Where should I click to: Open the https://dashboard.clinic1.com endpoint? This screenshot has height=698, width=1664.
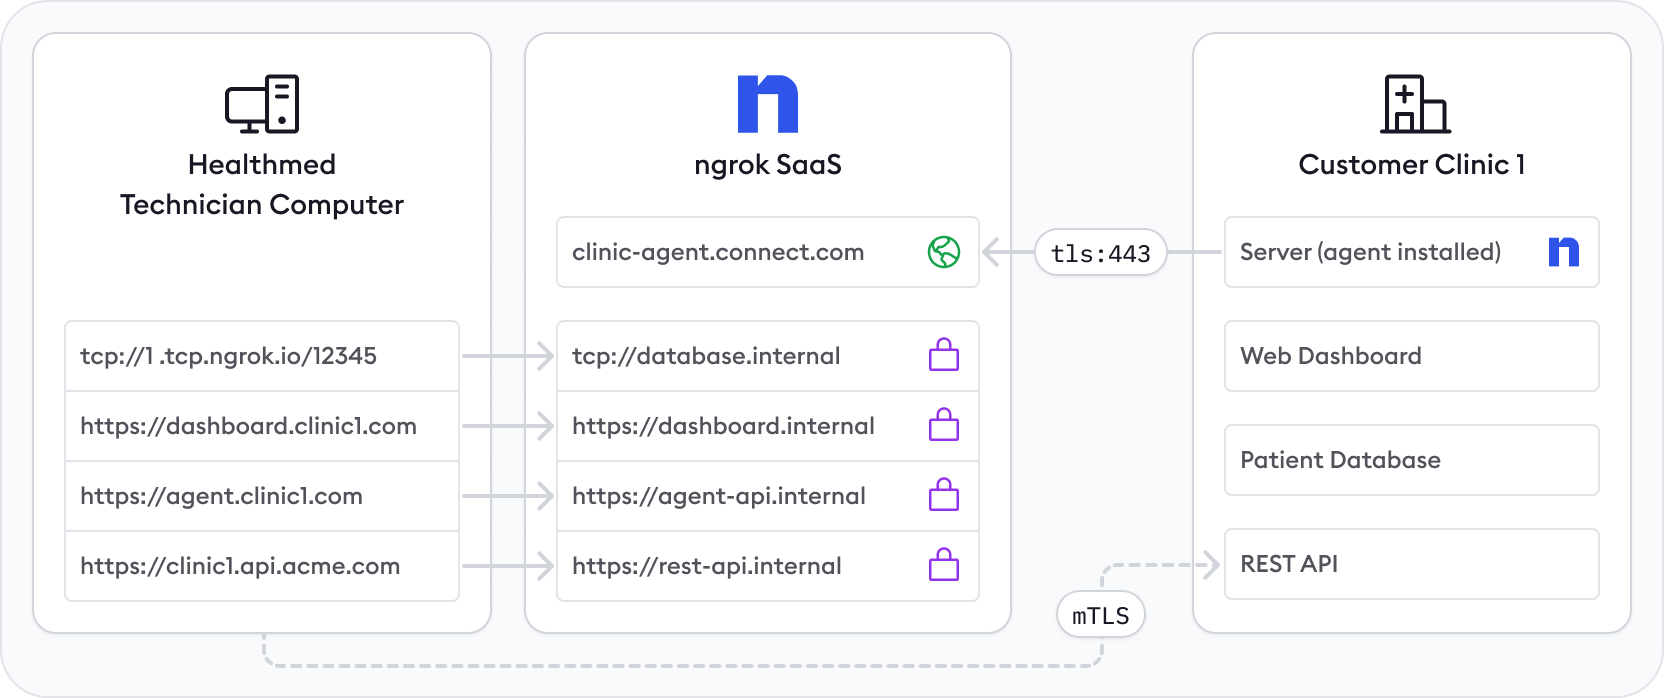[248, 426]
